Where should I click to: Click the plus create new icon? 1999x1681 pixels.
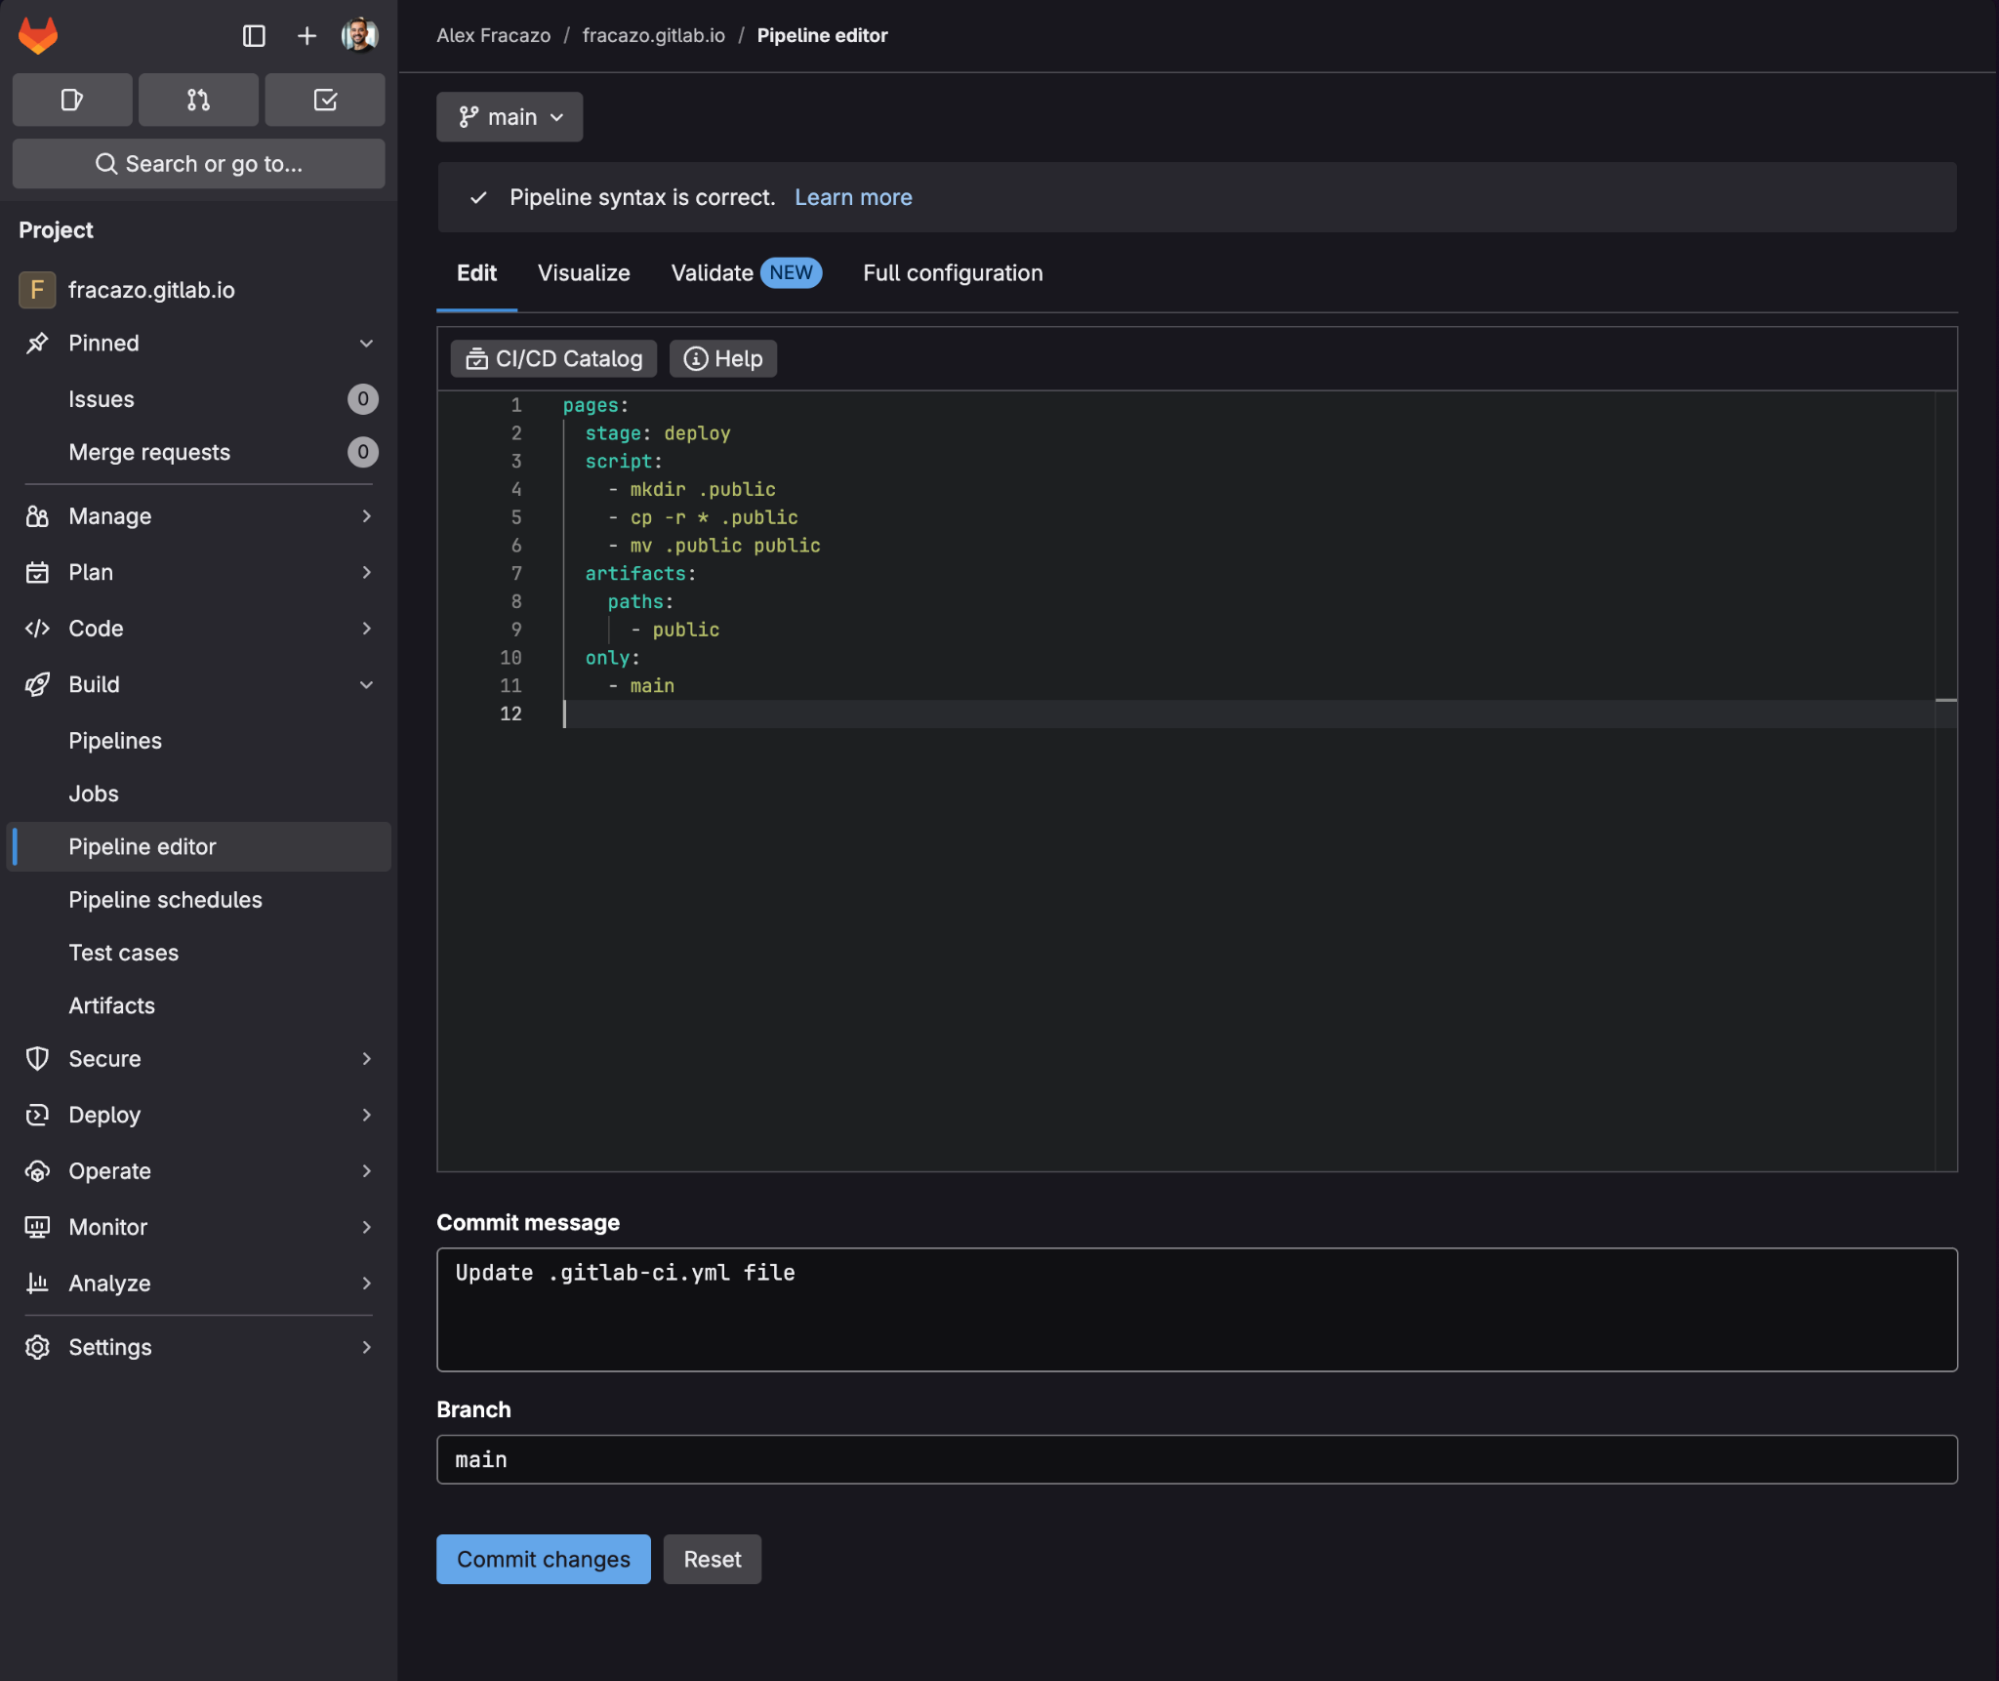pyautogui.click(x=307, y=36)
